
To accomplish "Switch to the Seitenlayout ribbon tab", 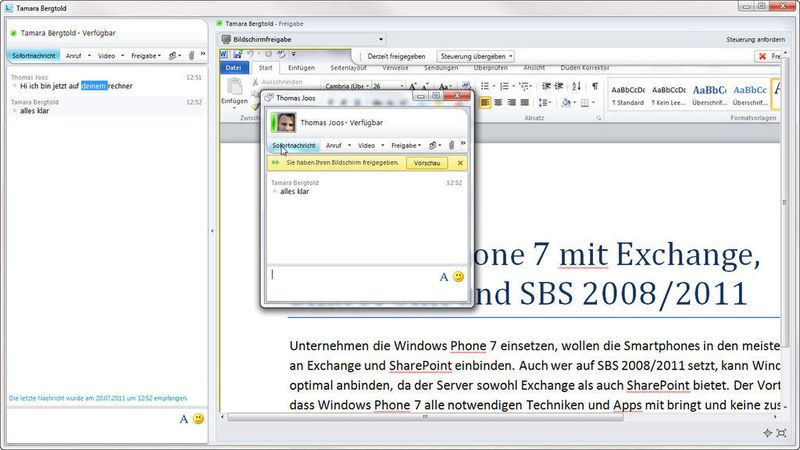I will 348,67.
